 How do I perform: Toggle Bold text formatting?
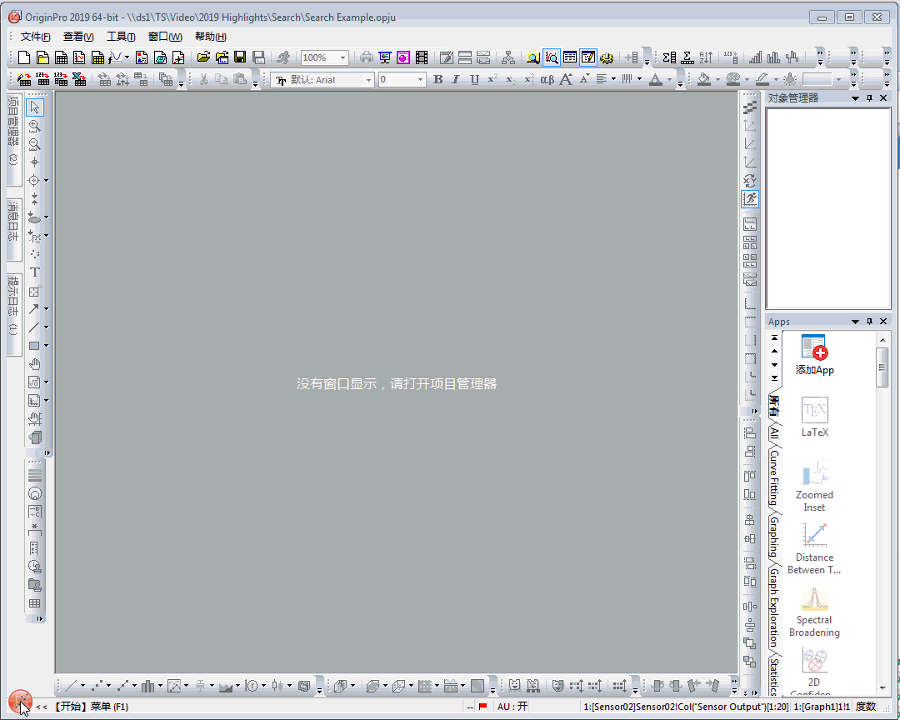click(438, 80)
